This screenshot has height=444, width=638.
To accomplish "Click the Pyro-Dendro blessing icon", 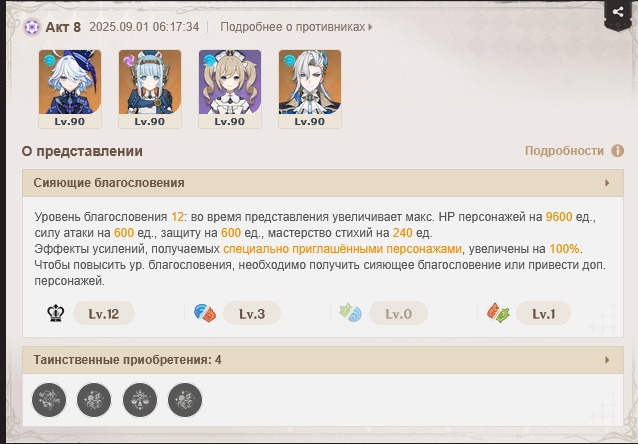I will coord(498,313).
